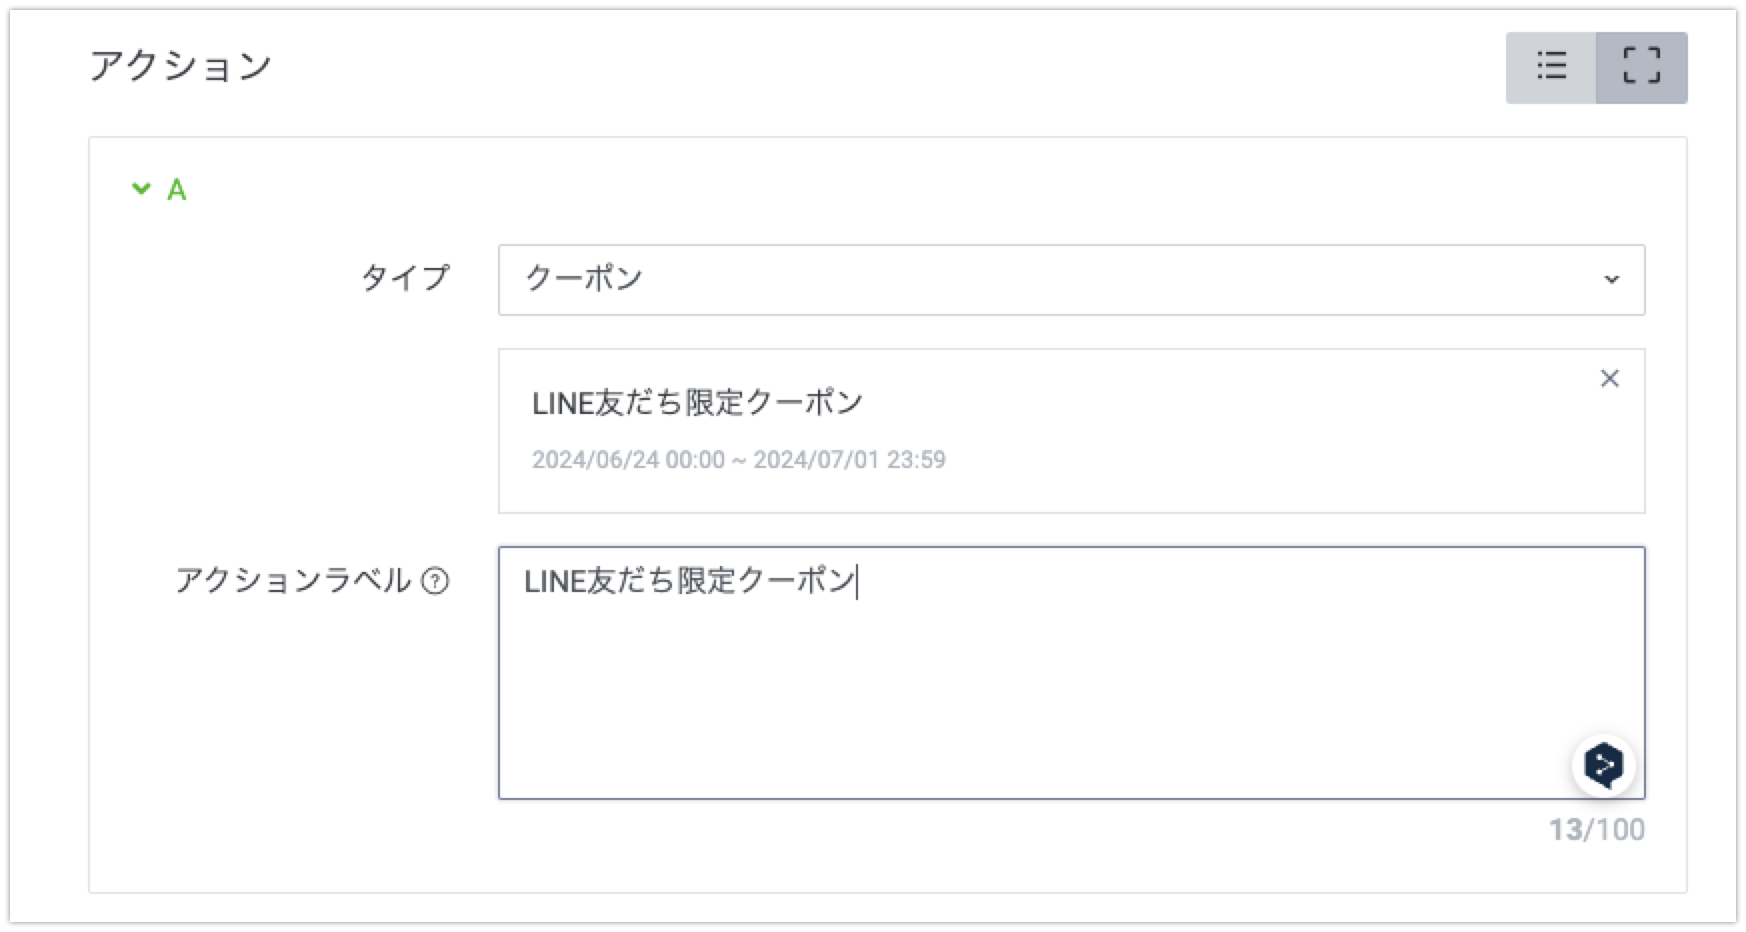Remove the coupon using the X icon
Viewport: 1746px width, 932px height.
click(1611, 379)
